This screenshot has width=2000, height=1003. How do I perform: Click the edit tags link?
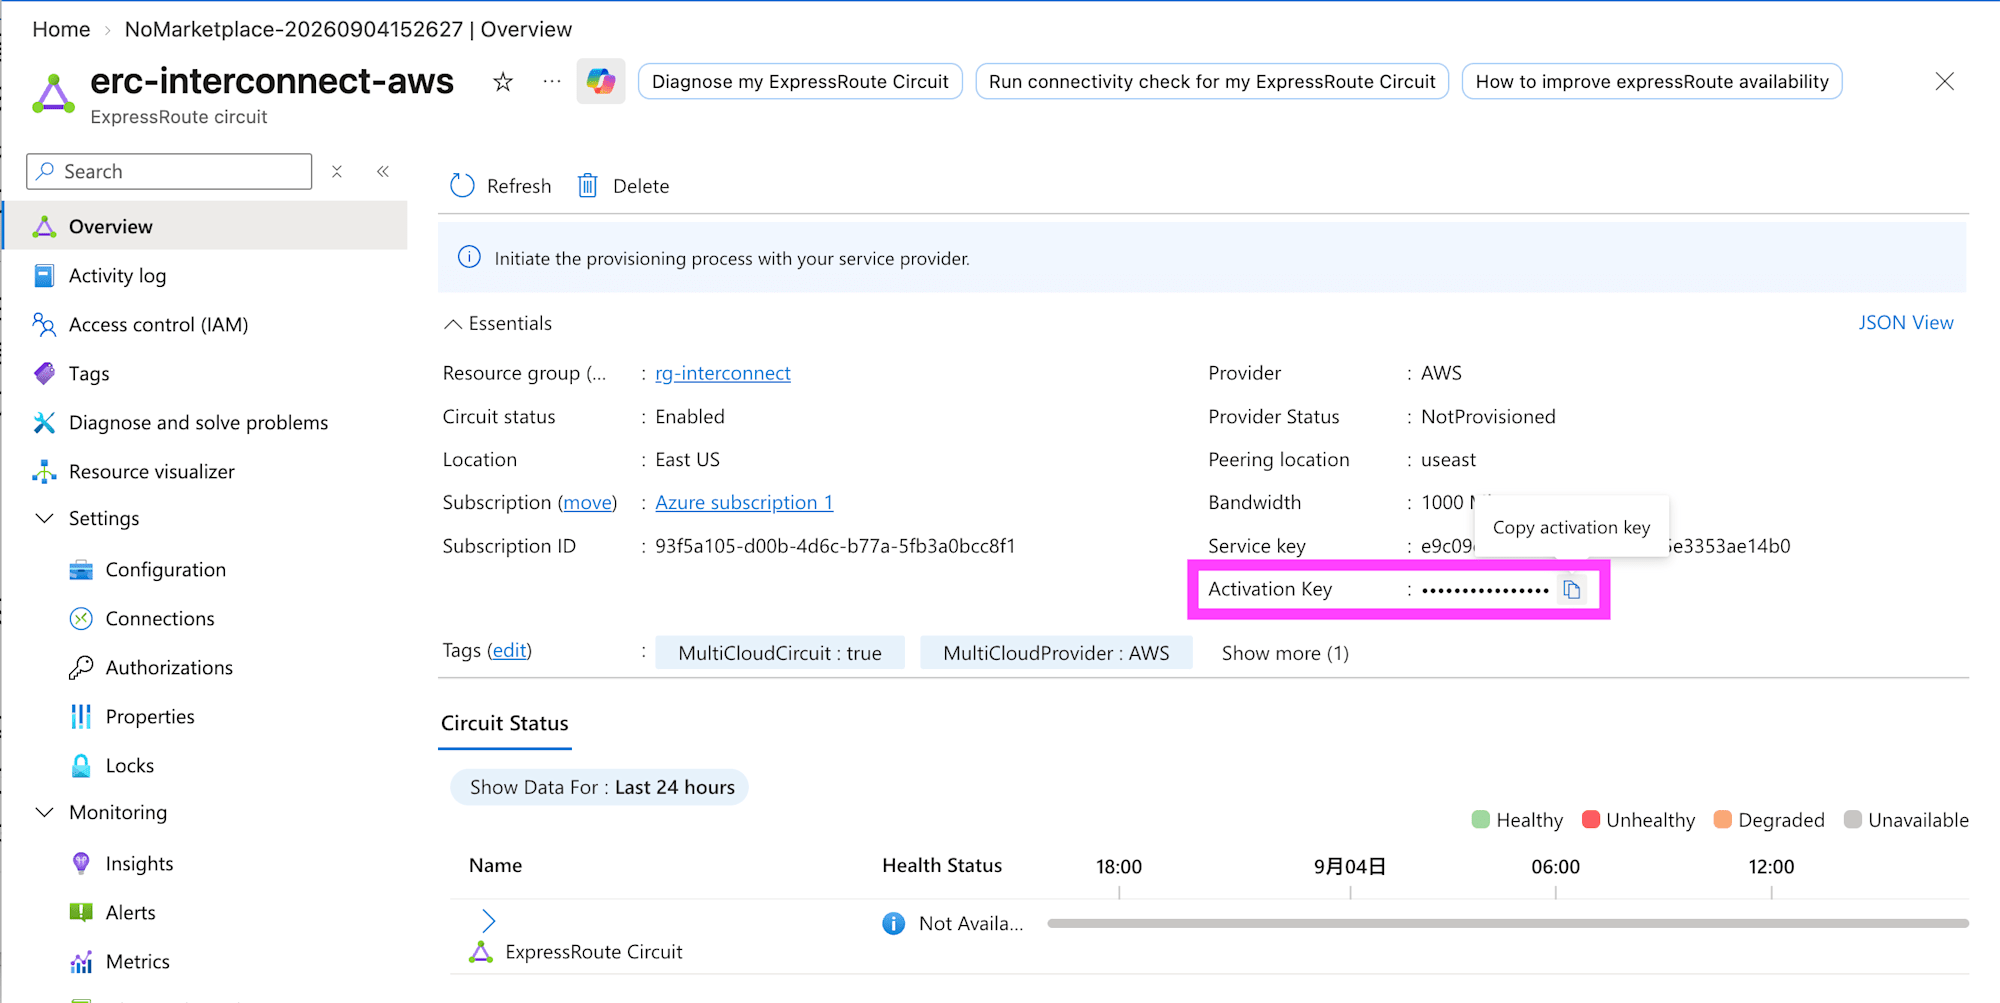click(x=510, y=650)
